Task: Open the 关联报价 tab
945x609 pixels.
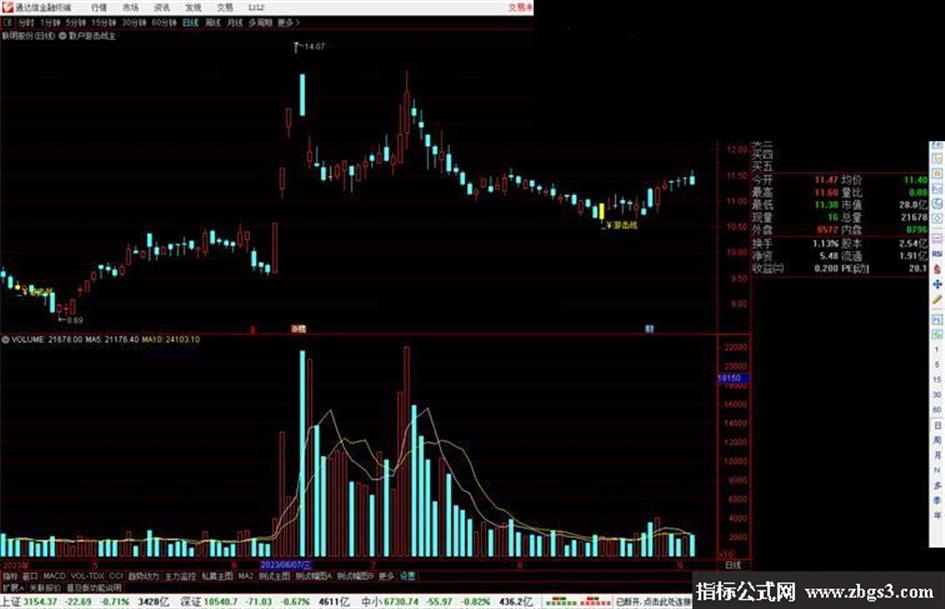Action: coord(45,587)
